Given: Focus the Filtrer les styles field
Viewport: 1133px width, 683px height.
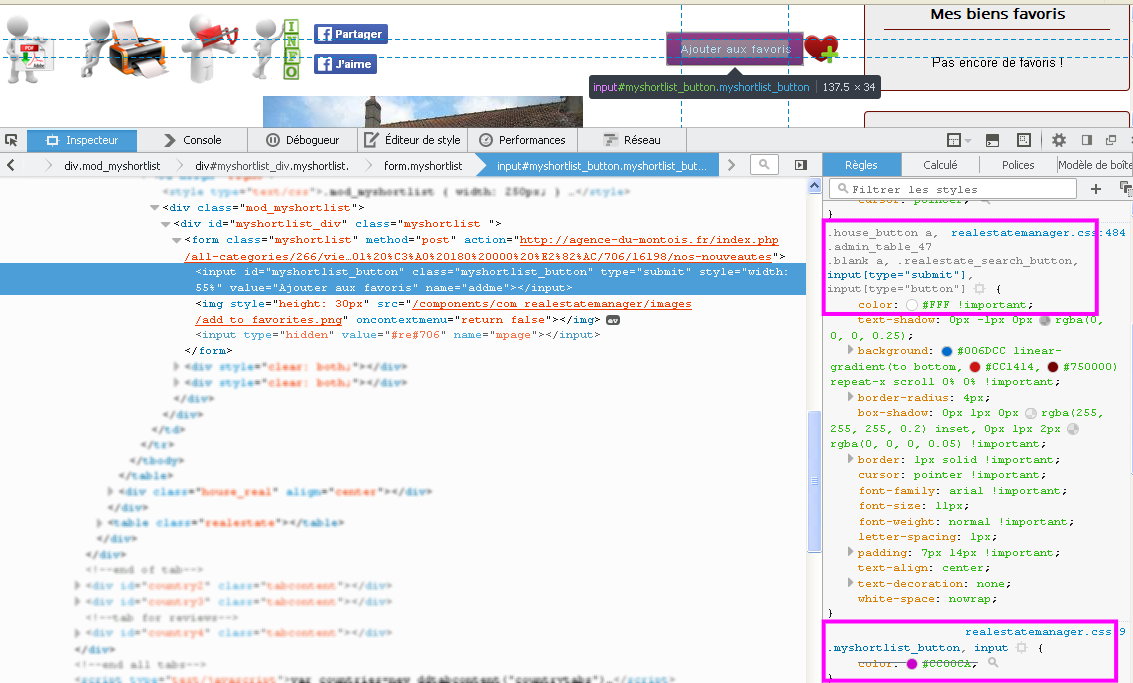Looking at the screenshot, I should coord(953,189).
